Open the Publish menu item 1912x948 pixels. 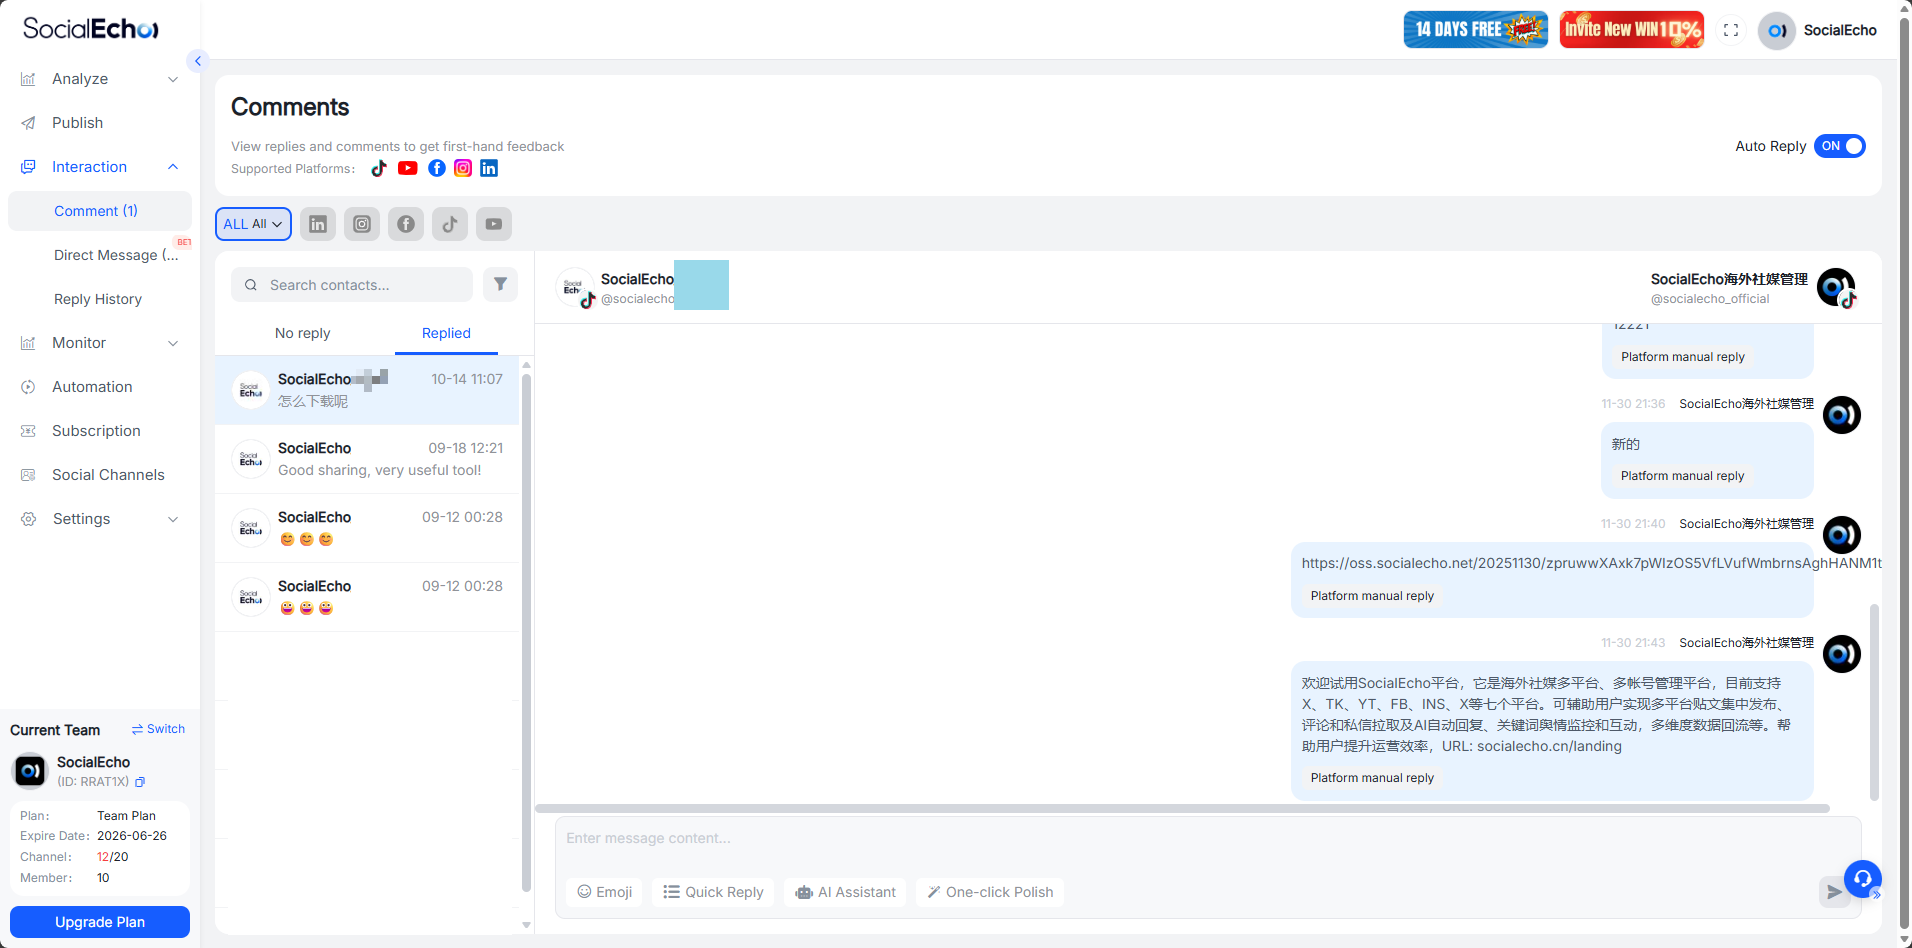pyautogui.click(x=100, y=123)
